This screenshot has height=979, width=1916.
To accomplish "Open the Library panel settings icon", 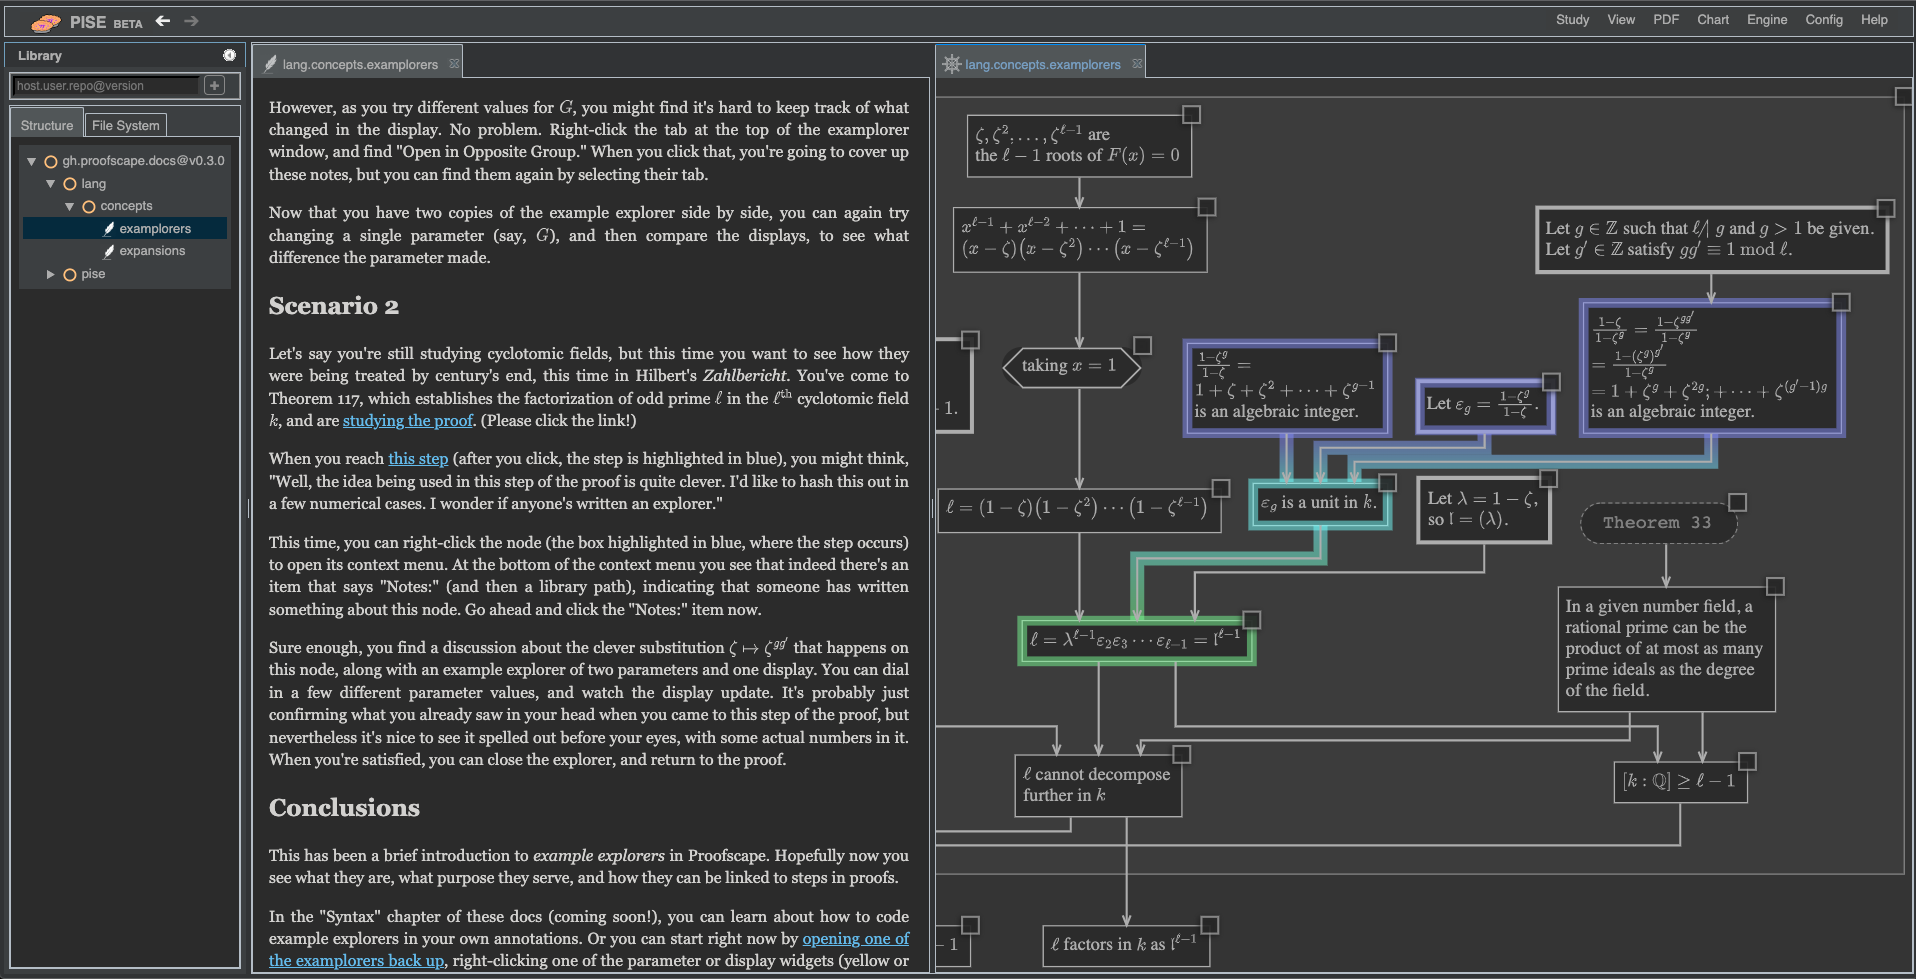I will point(229,55).
